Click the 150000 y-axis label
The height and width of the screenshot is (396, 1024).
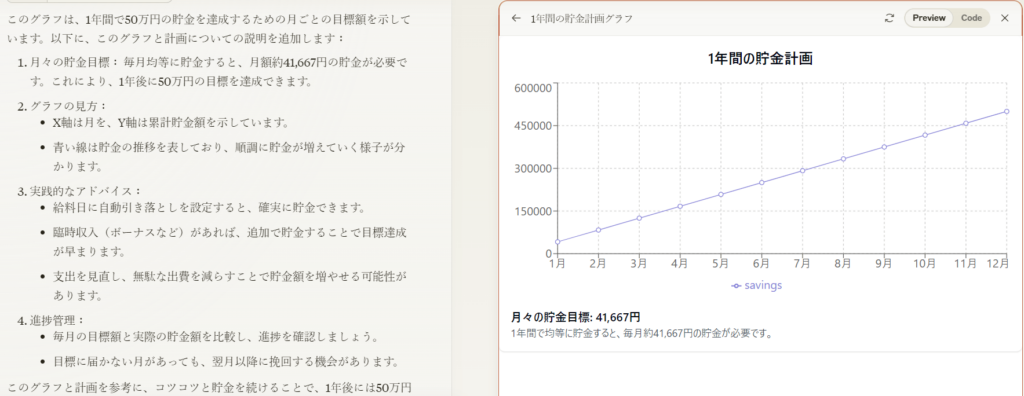(x=534, y=211)
